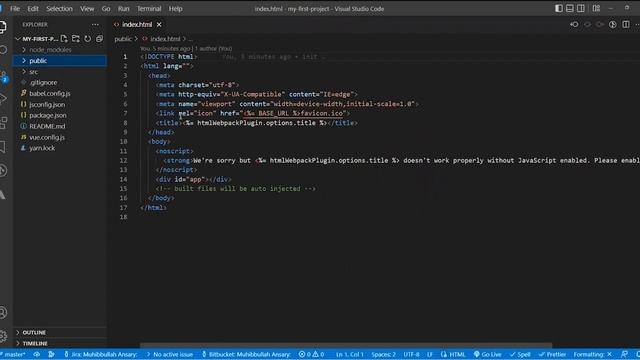Open the Help menu
The height and width of the screenshot is (360, 640).
point(176,9)
